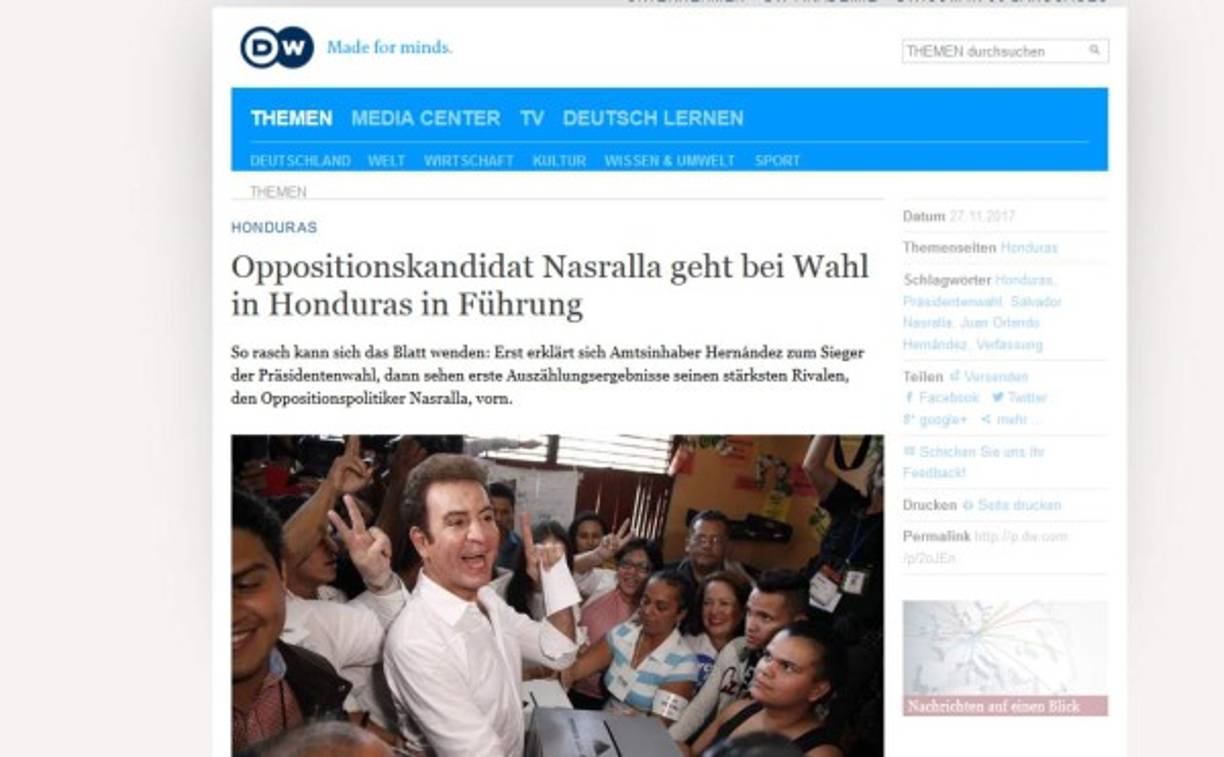
Task: Share the article via the Twitter icon
Action: click(x=998, y=398)
